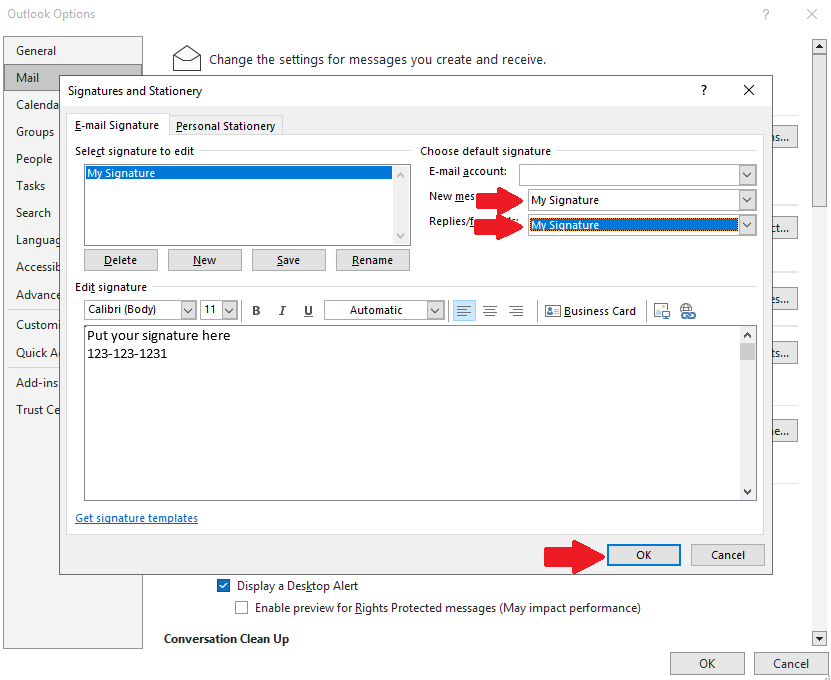Click the signature editor scroll up arrow
This screenshot has height=680, width=831.
click(x=747, y=335)
